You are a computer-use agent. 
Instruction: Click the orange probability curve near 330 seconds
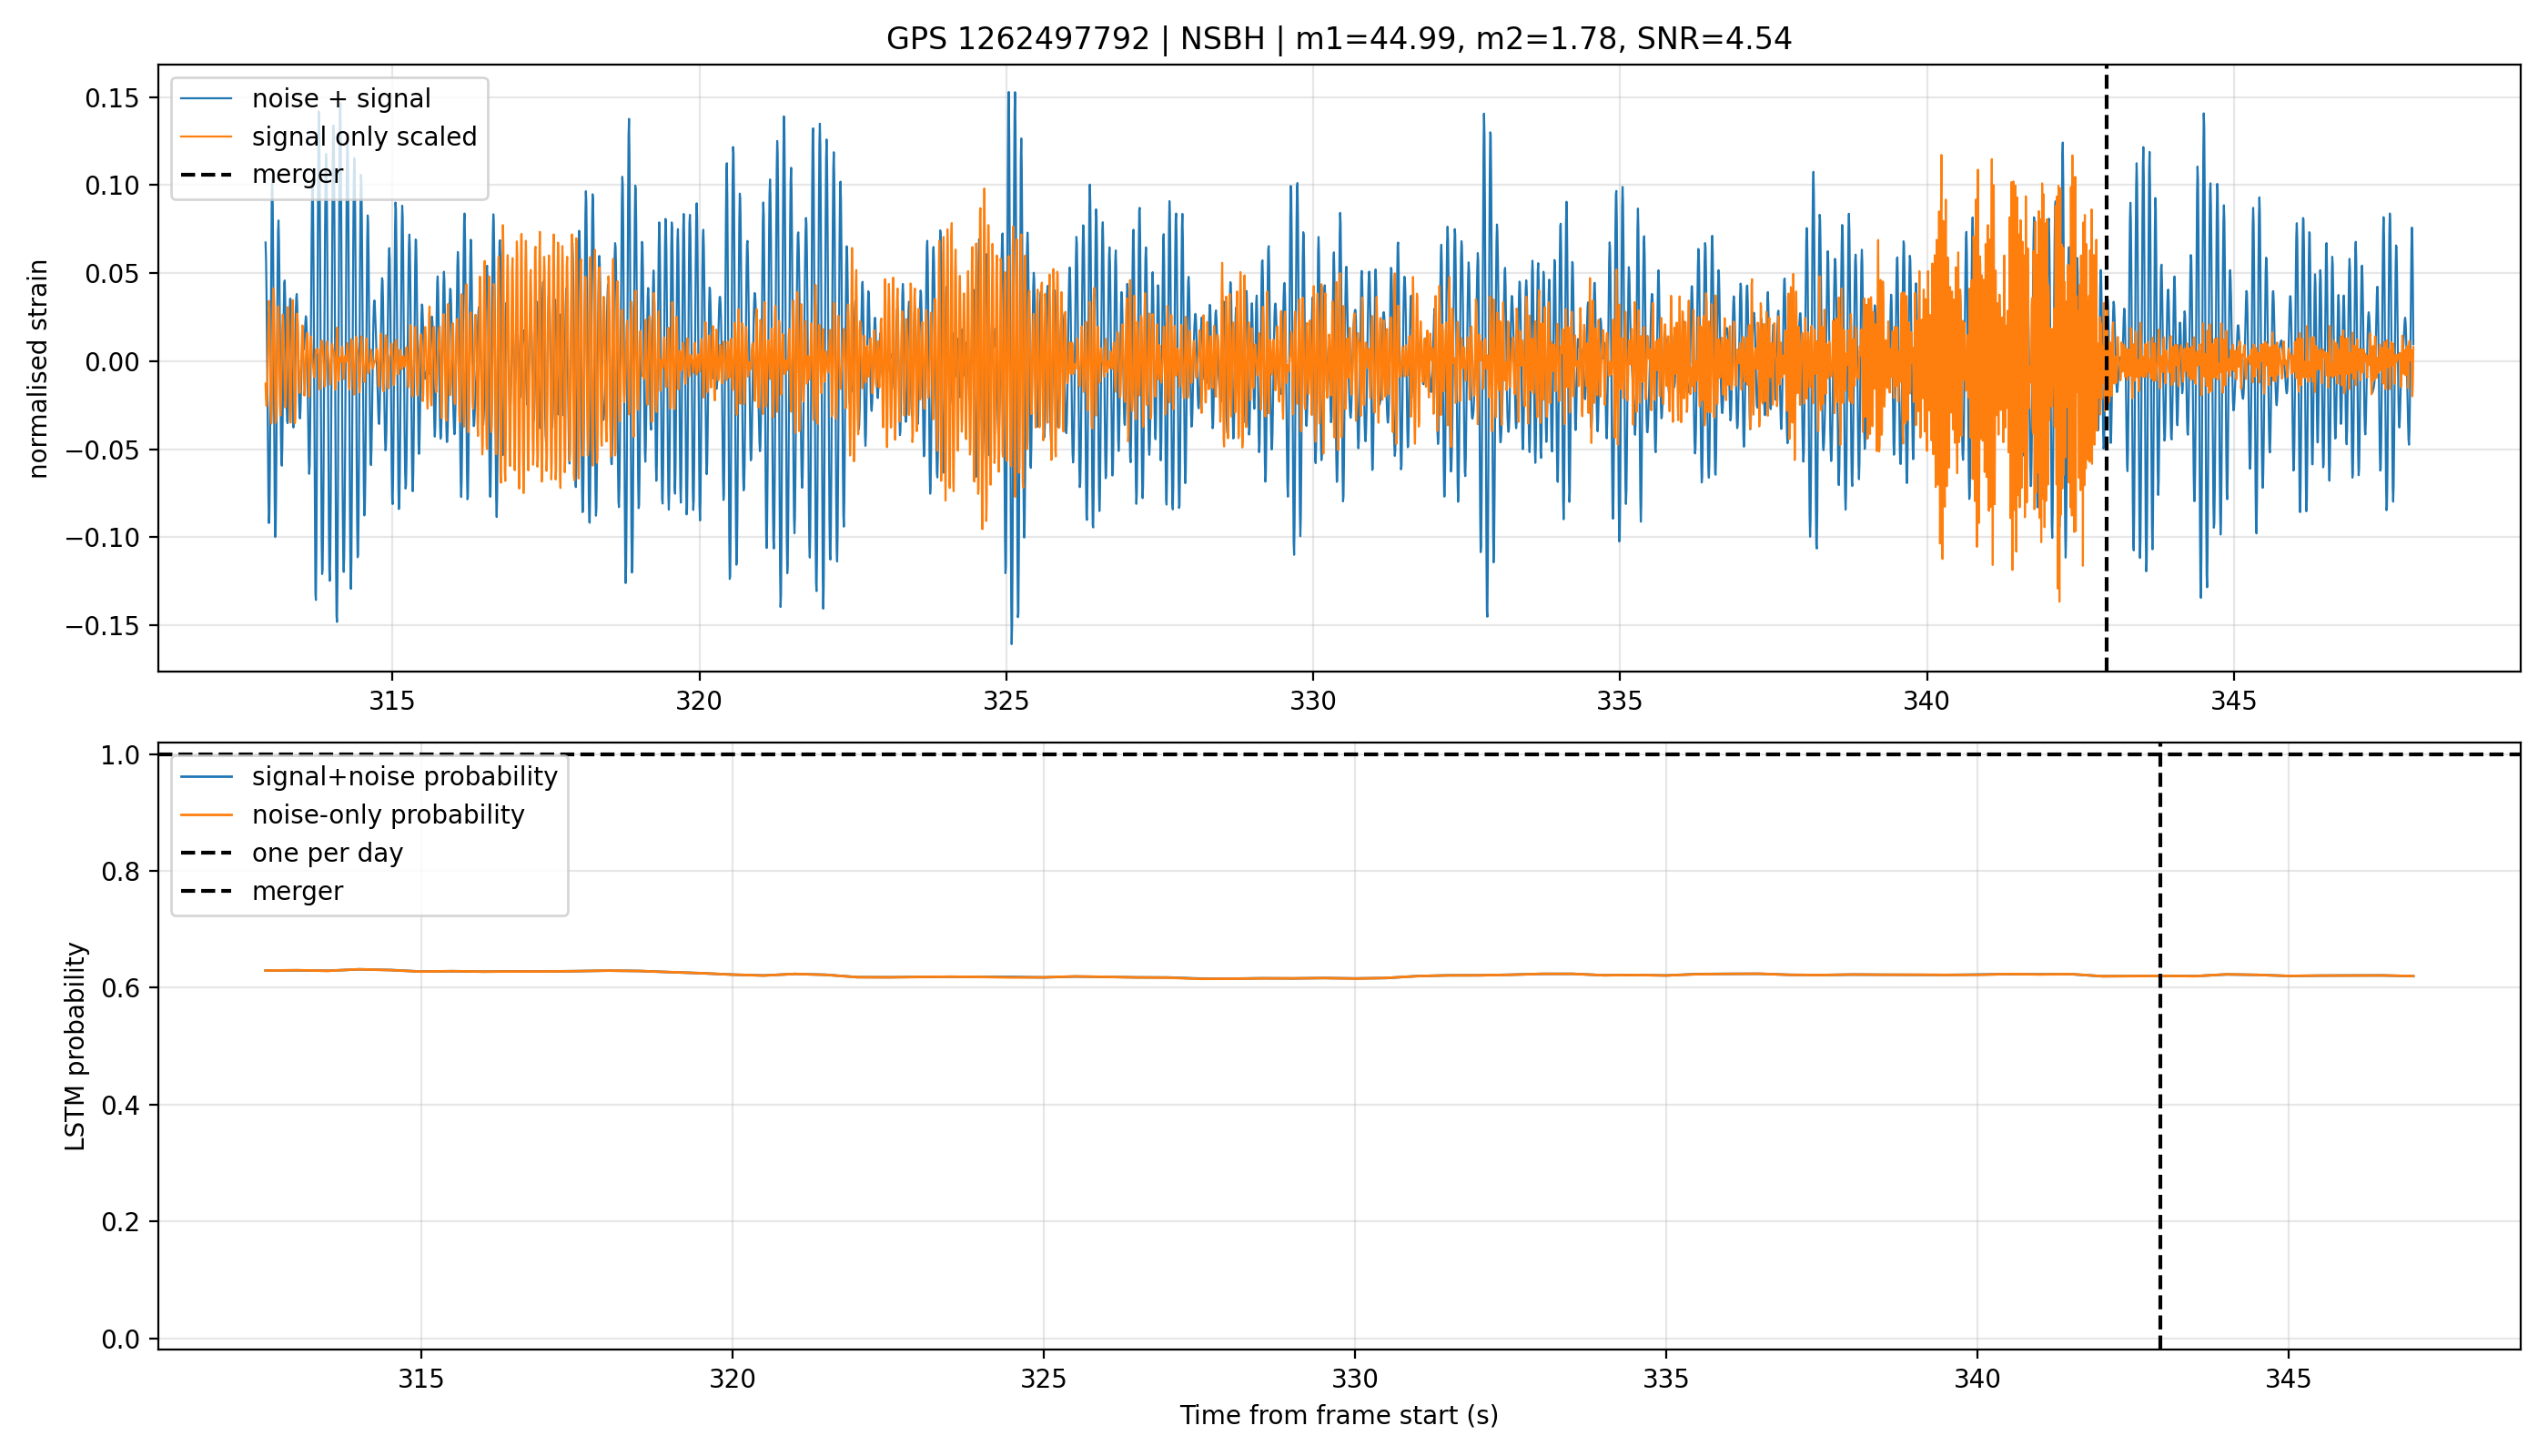pos(1355,978)
